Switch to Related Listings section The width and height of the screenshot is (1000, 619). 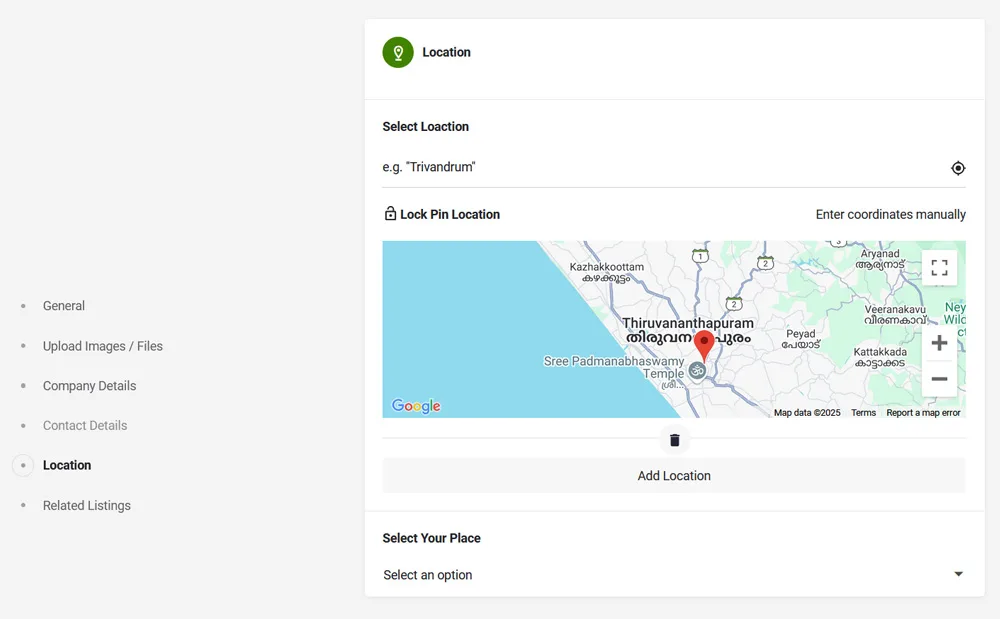[86, 506]
